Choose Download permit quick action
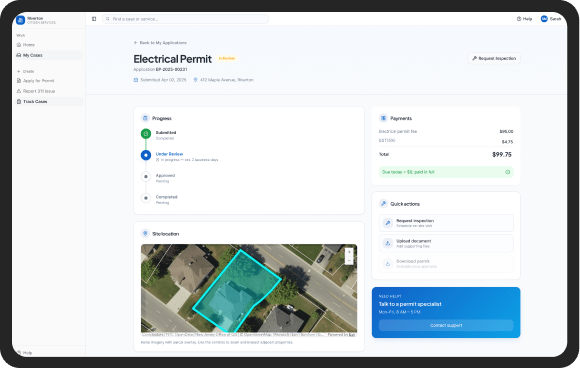 [x=446, y=263]
